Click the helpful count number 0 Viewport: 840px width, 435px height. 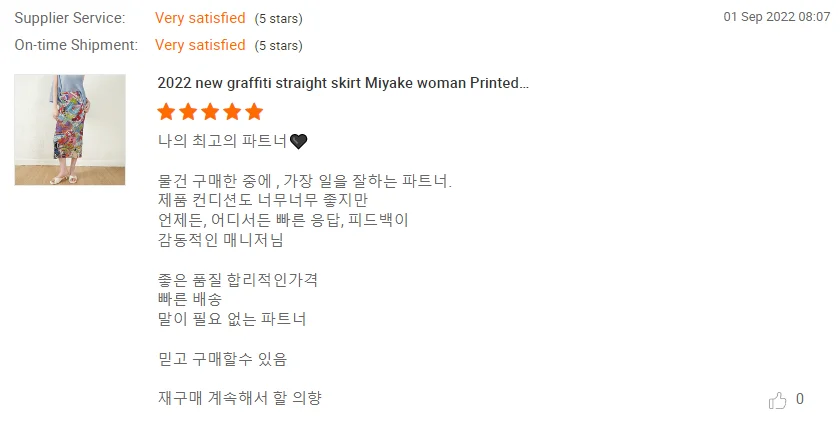[x=800, y=400]
